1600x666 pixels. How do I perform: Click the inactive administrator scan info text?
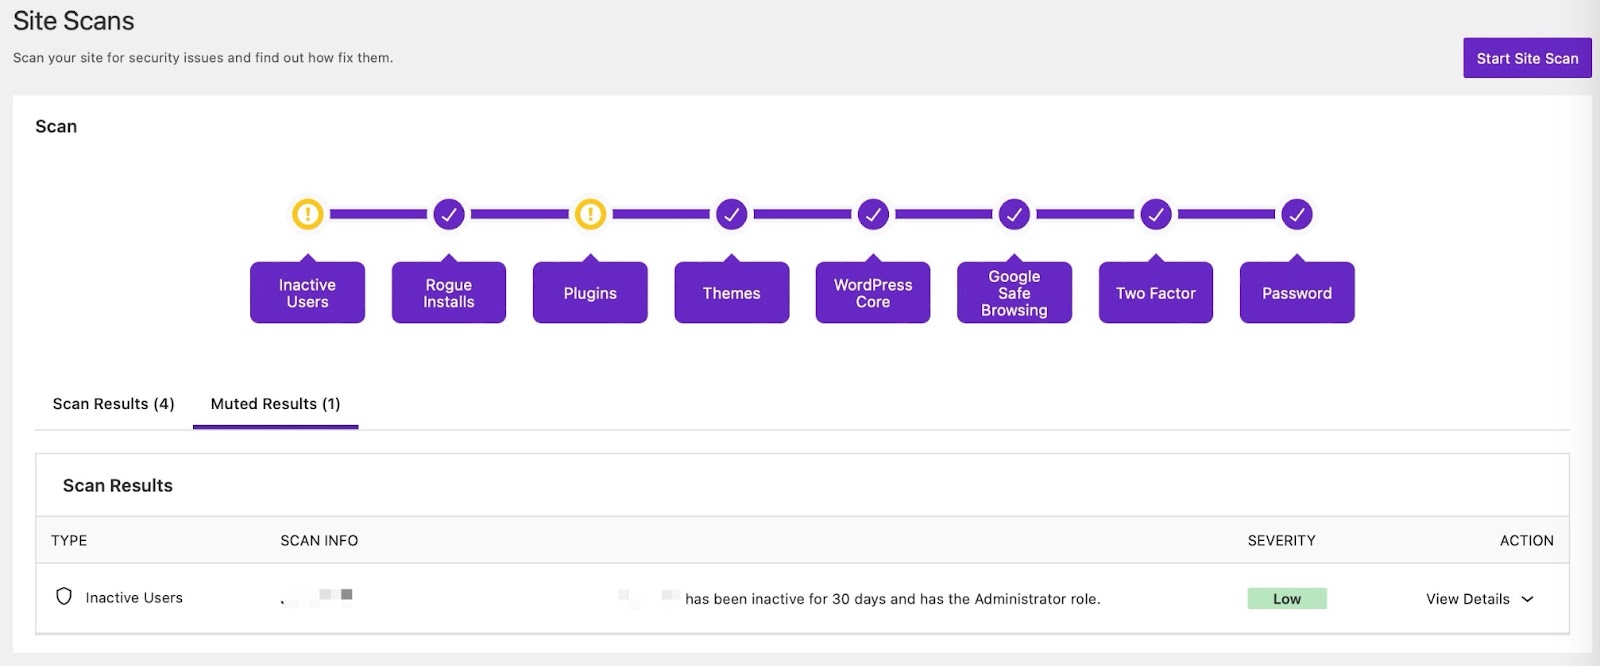pyautogui.click(x=891, y=599)
